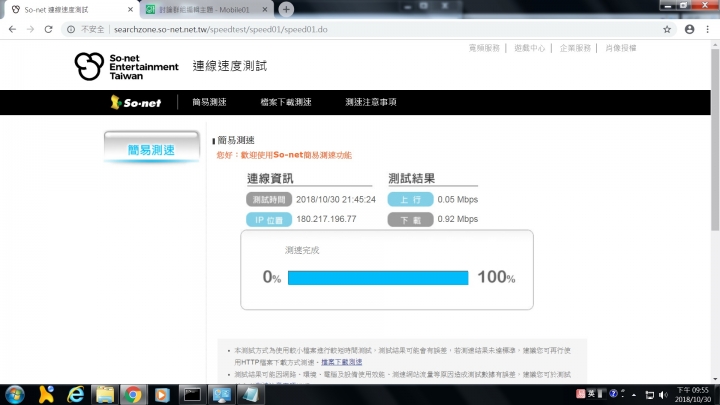This screenshot has height=405, width=720.
Task: Open 測速注意事項 in the nav bar
Action: [371, 102]
